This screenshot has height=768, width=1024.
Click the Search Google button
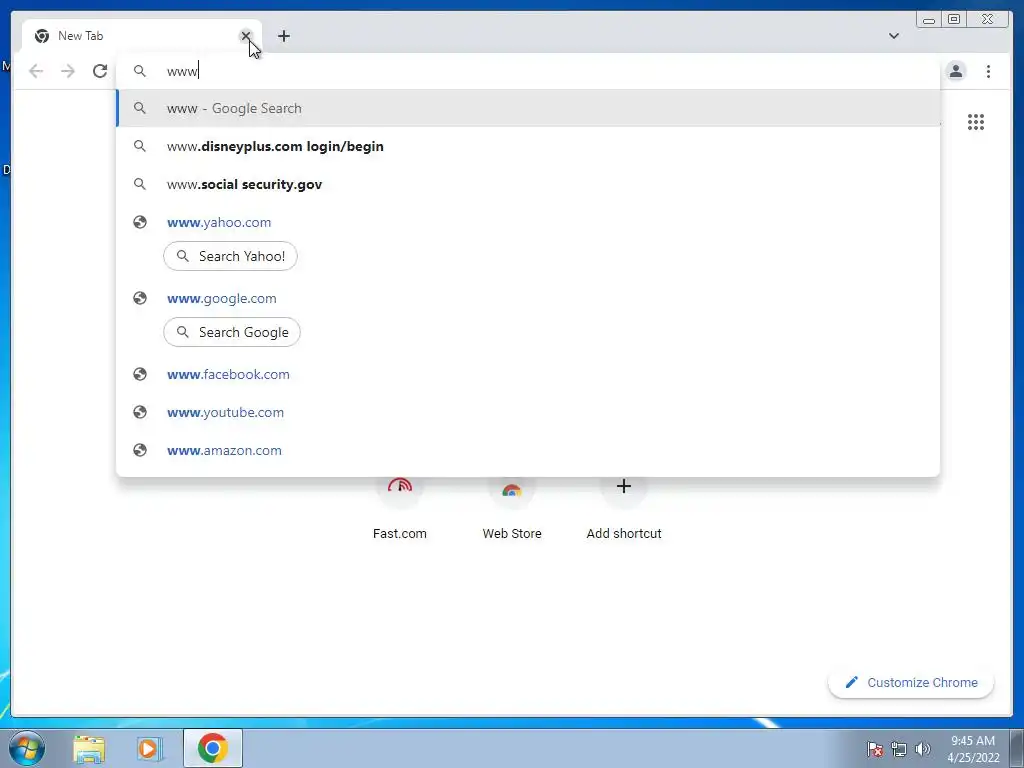(232, 332)
